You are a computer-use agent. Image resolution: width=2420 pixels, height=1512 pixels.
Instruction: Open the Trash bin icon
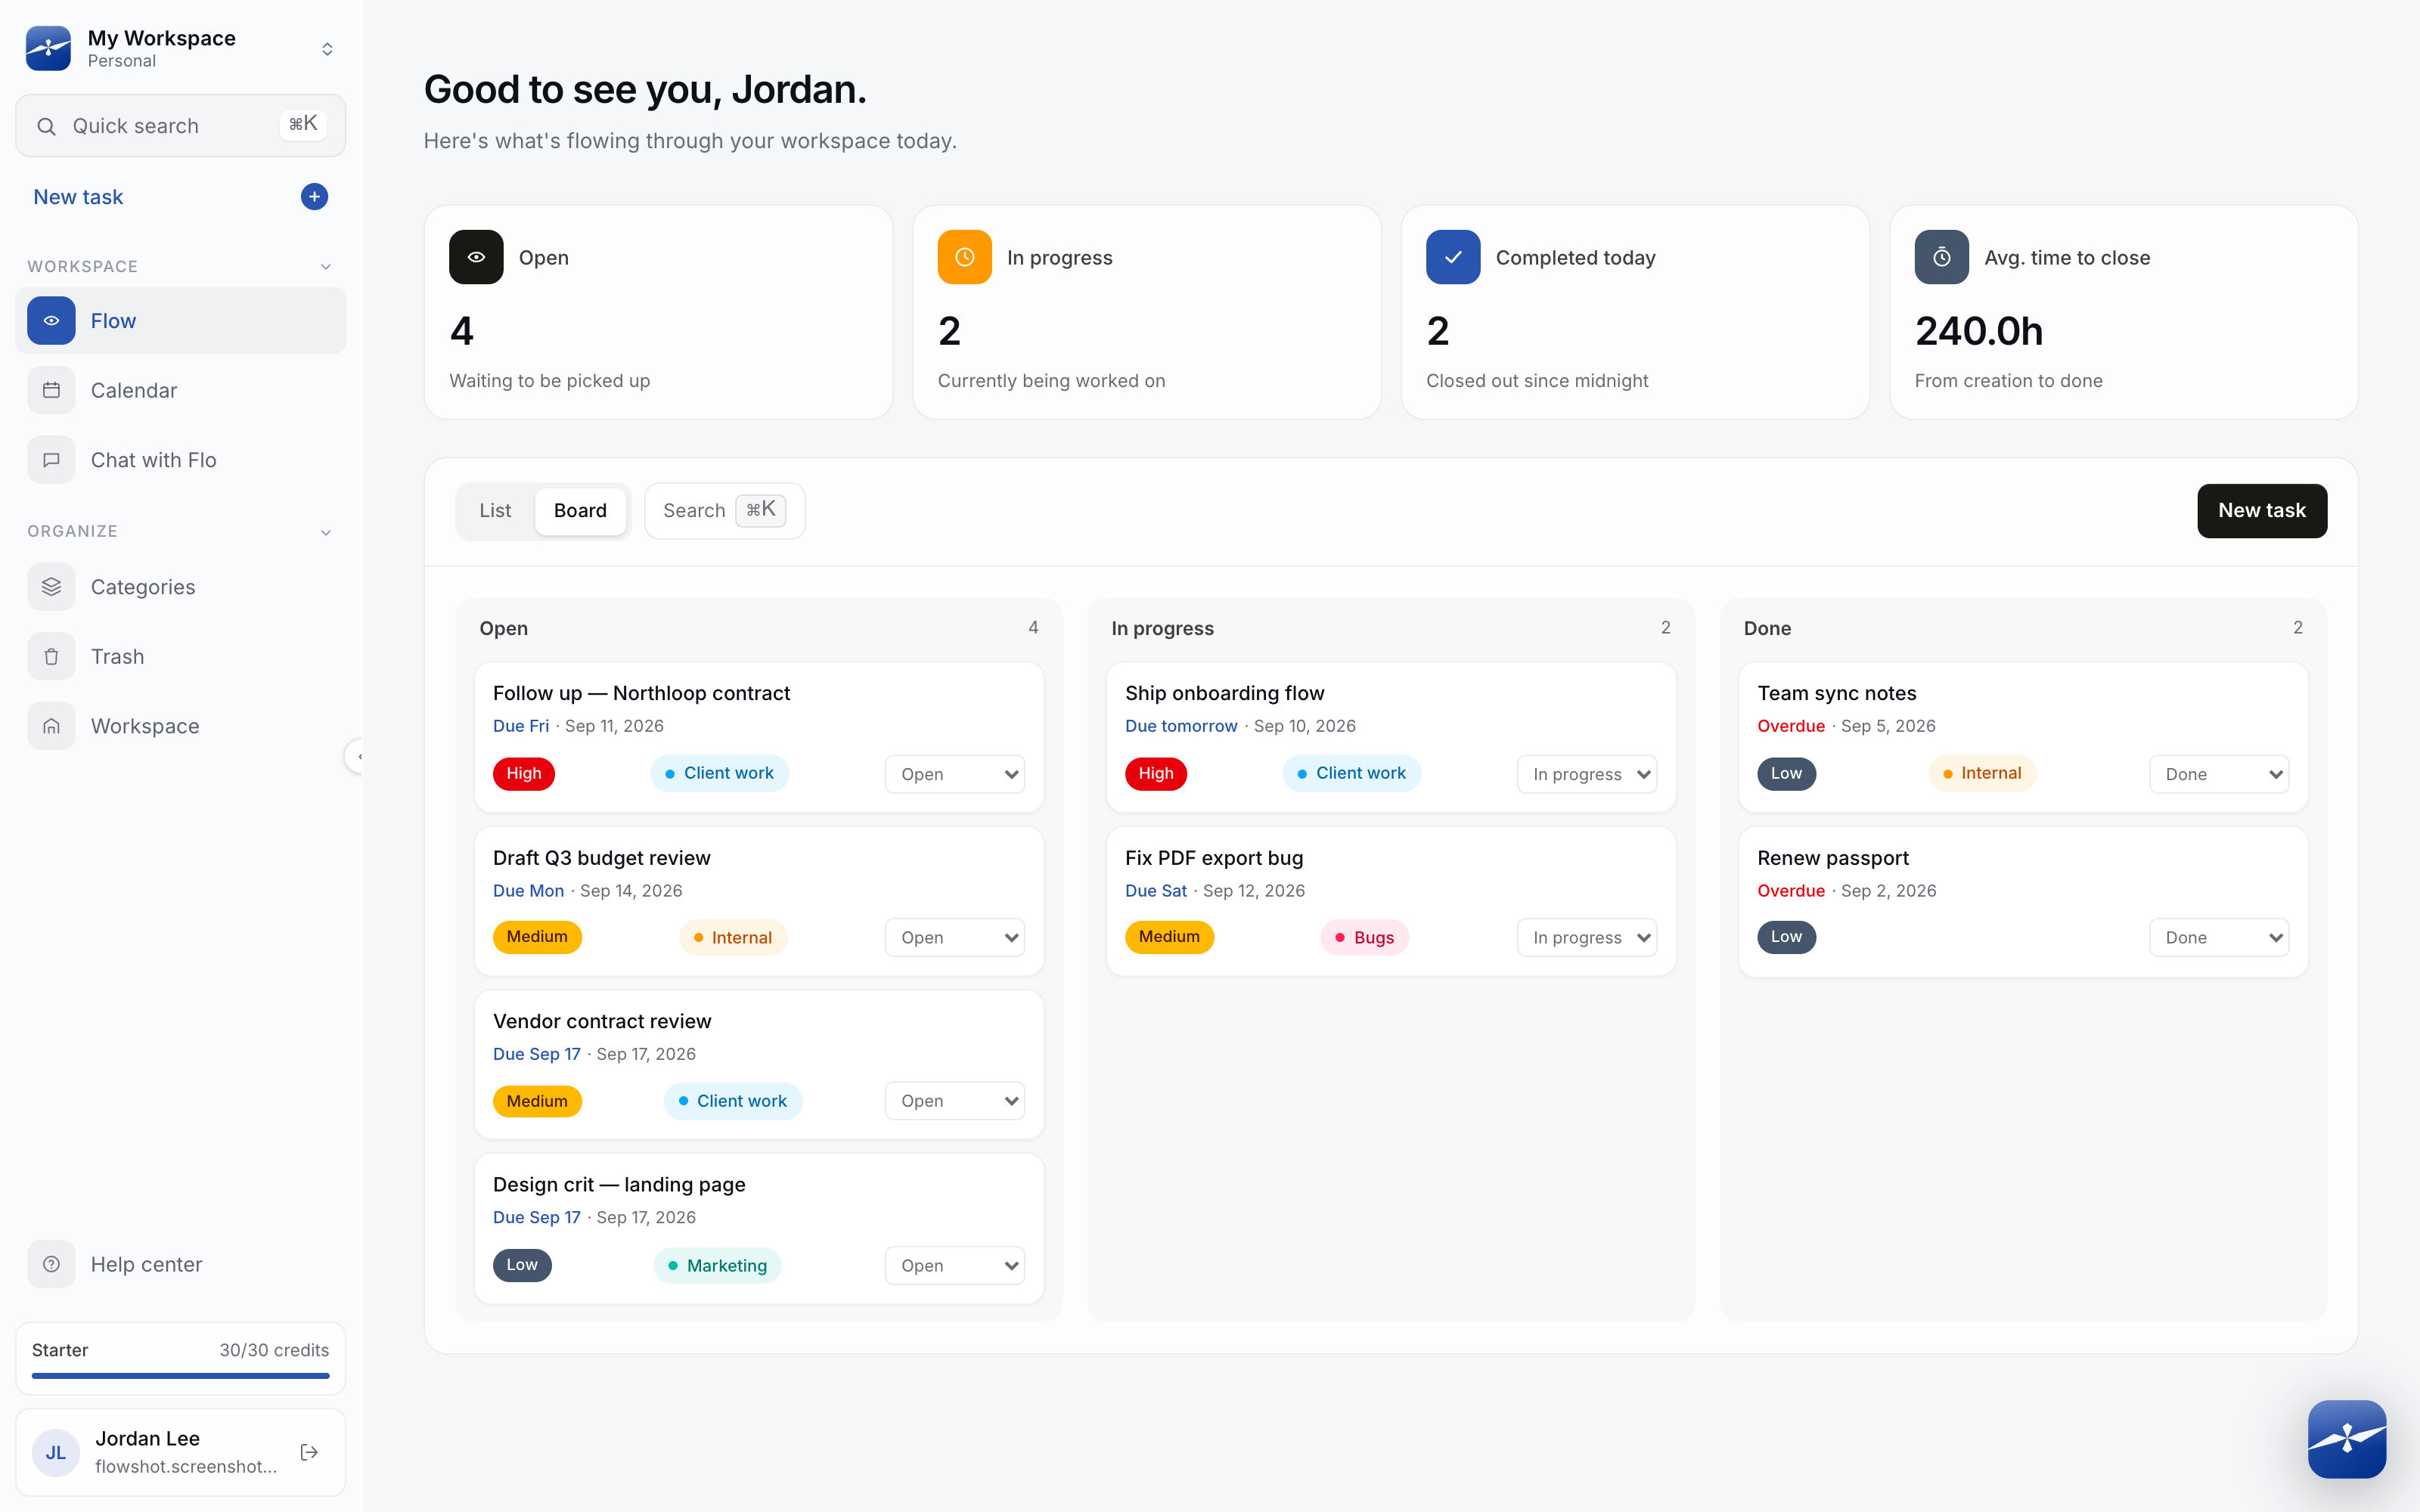[x=51, y=657]
